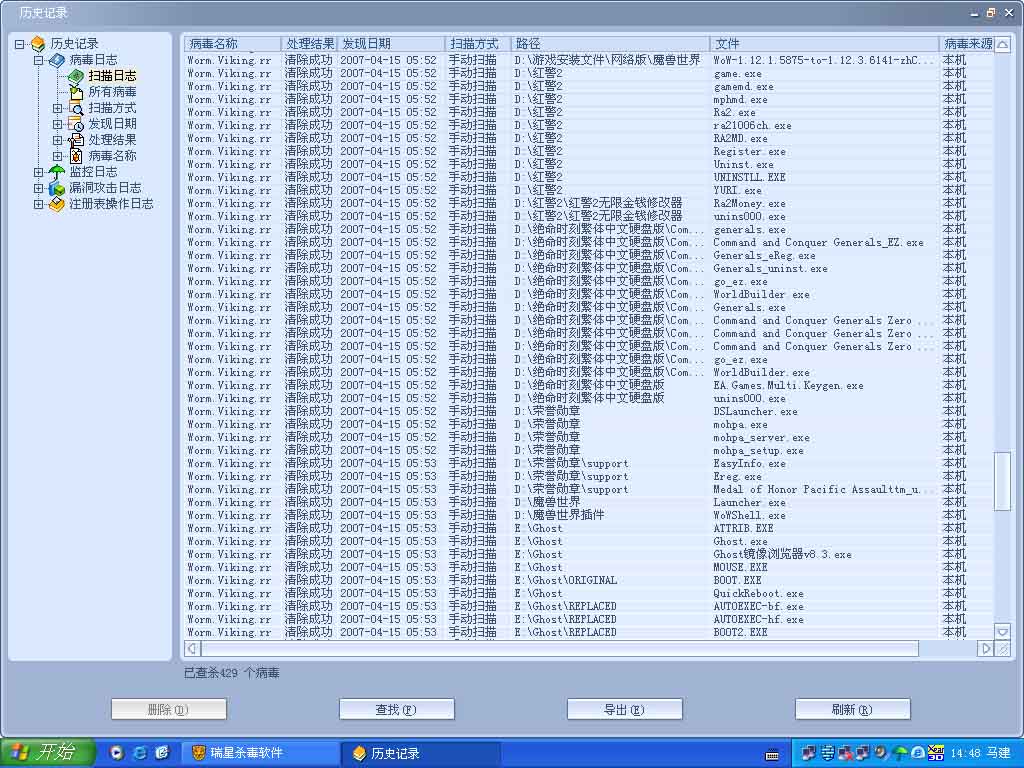The height and width of the screenshot is (768, 1024).
Task: Click the 发现日期 calendar clock icon
Action: point(76,124)
